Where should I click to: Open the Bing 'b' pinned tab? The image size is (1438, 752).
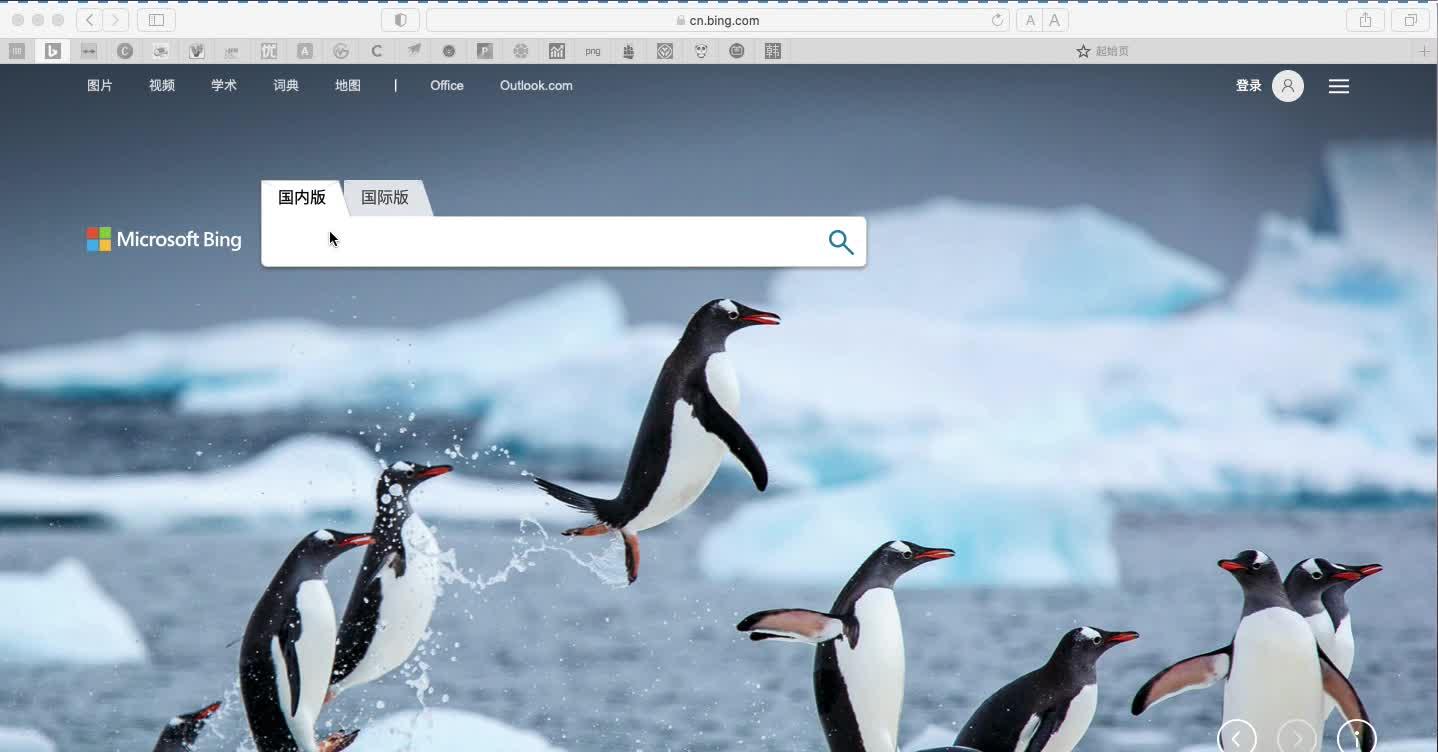[53, 51]
